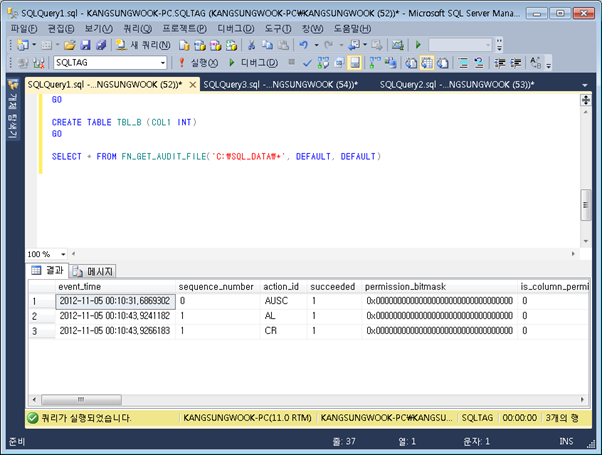This screenshot has height=455, width=602.
Task: Open the 보기(V) menu
Action: pyautogui.click(x=98, y=28)
